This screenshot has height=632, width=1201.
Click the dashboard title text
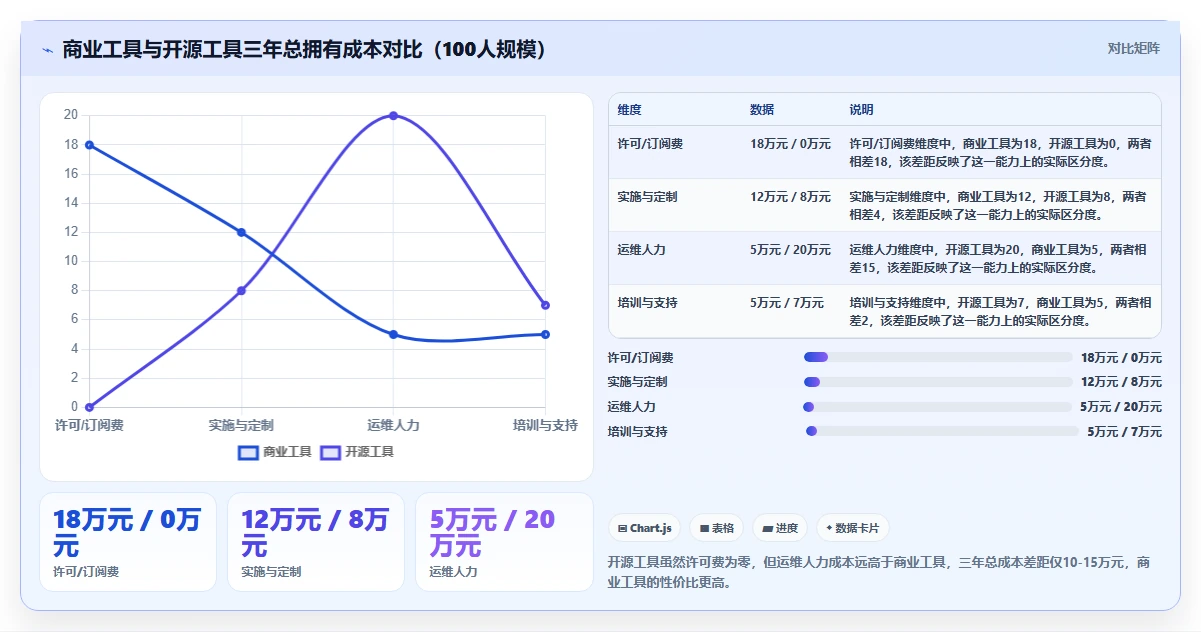tap(305, 50)
